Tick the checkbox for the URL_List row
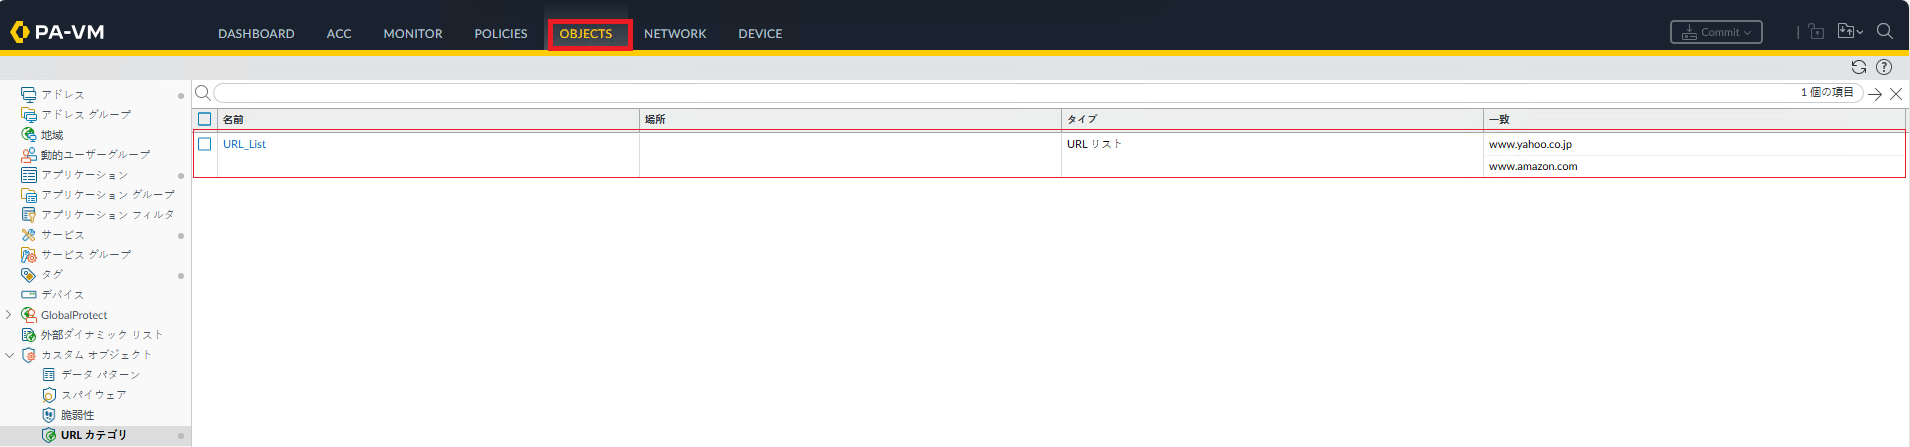1910x447 pixels. pyautogui.click(x=205, y=144)
